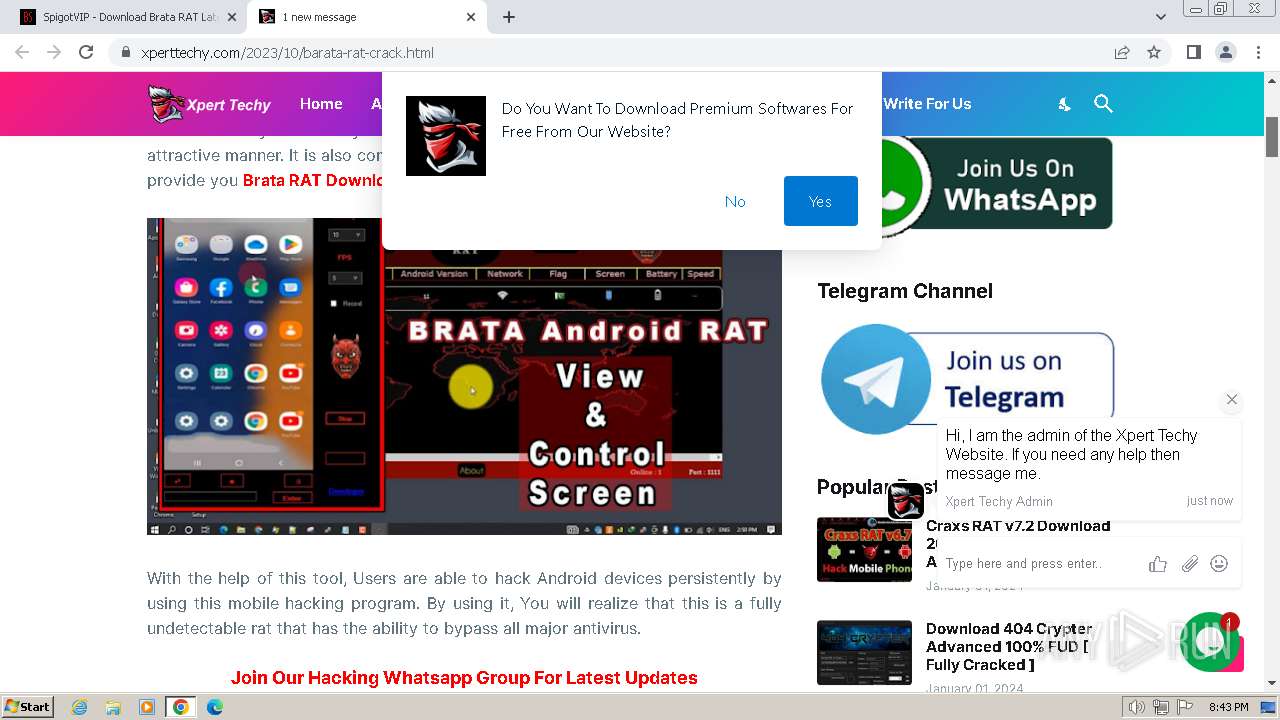Launch Internet Explorer from taskbar
The height and width of the screenshot is (720, 1280).
click(x=80, y=707)
